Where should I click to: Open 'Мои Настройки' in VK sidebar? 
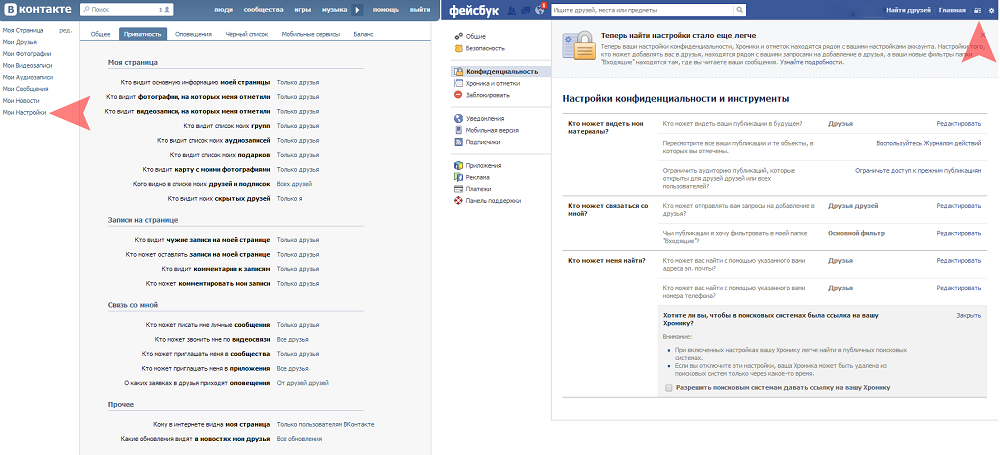25,114
